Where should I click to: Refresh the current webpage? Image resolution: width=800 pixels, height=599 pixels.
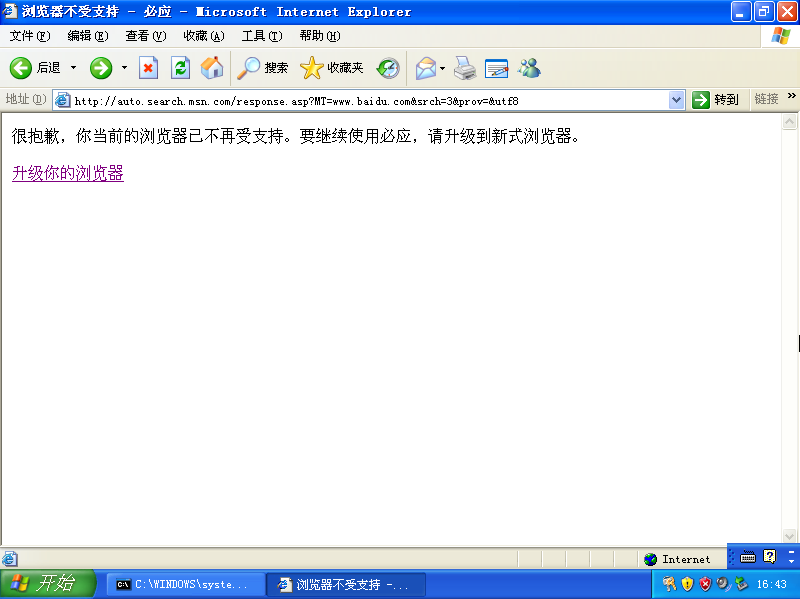coord(181,68)
